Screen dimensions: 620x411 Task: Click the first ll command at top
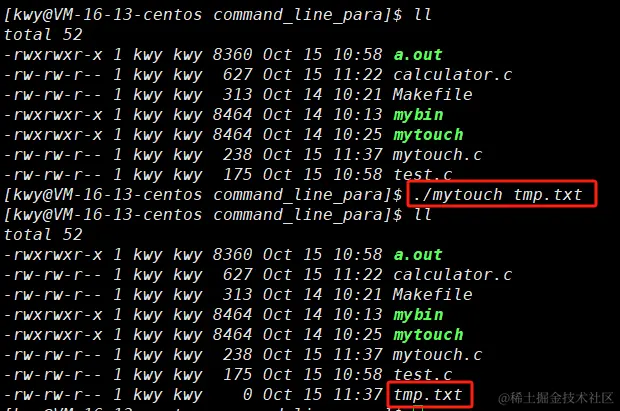423,15
